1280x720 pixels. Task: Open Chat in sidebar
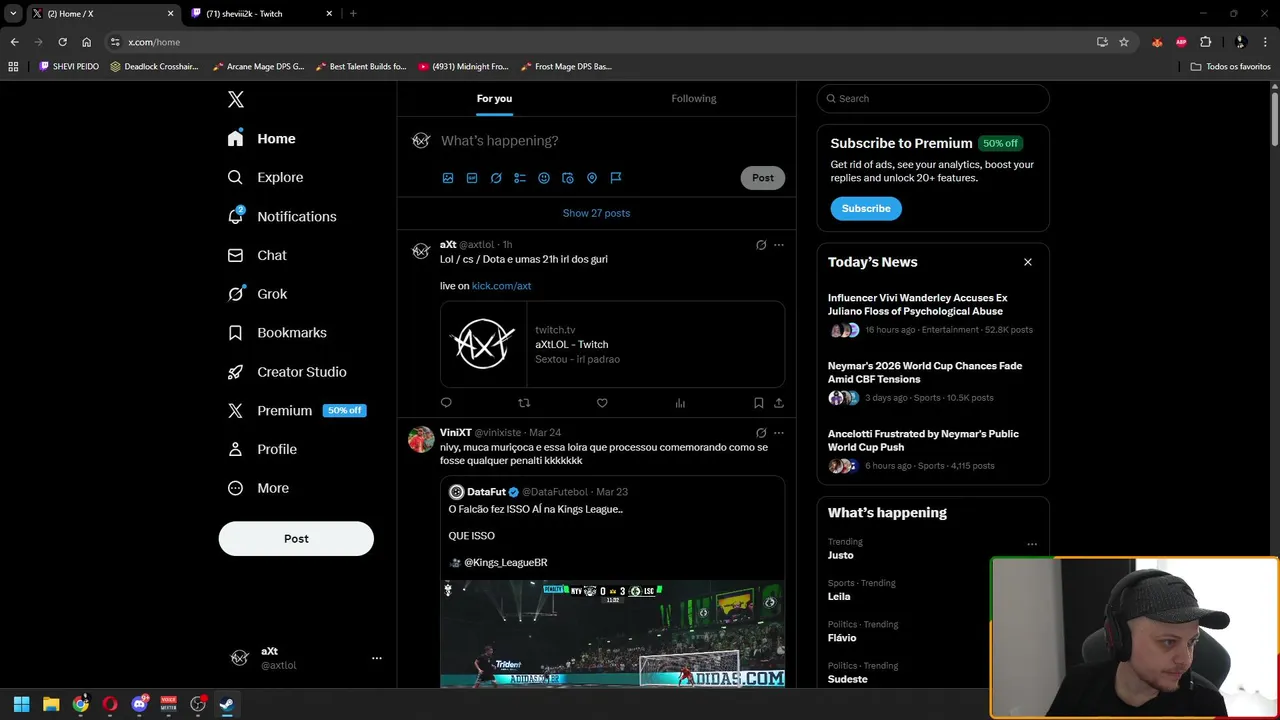[x=257, y=255]
